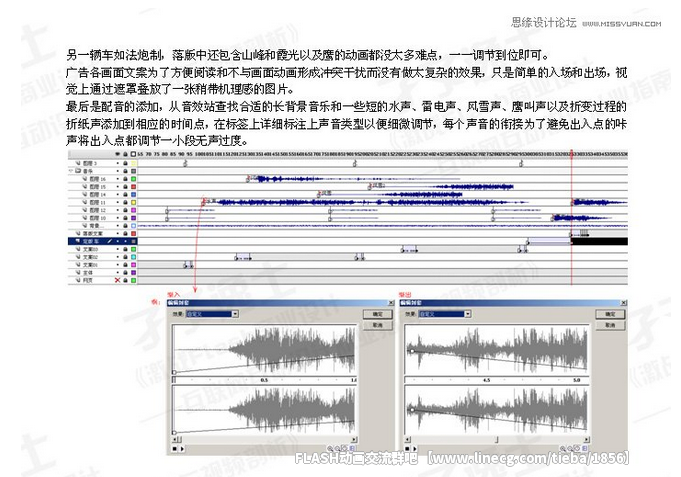The height and width of the screenshot is (477, 681).
Task: Play the sound in left envelope dialog
Action: [x=182, y=449]
